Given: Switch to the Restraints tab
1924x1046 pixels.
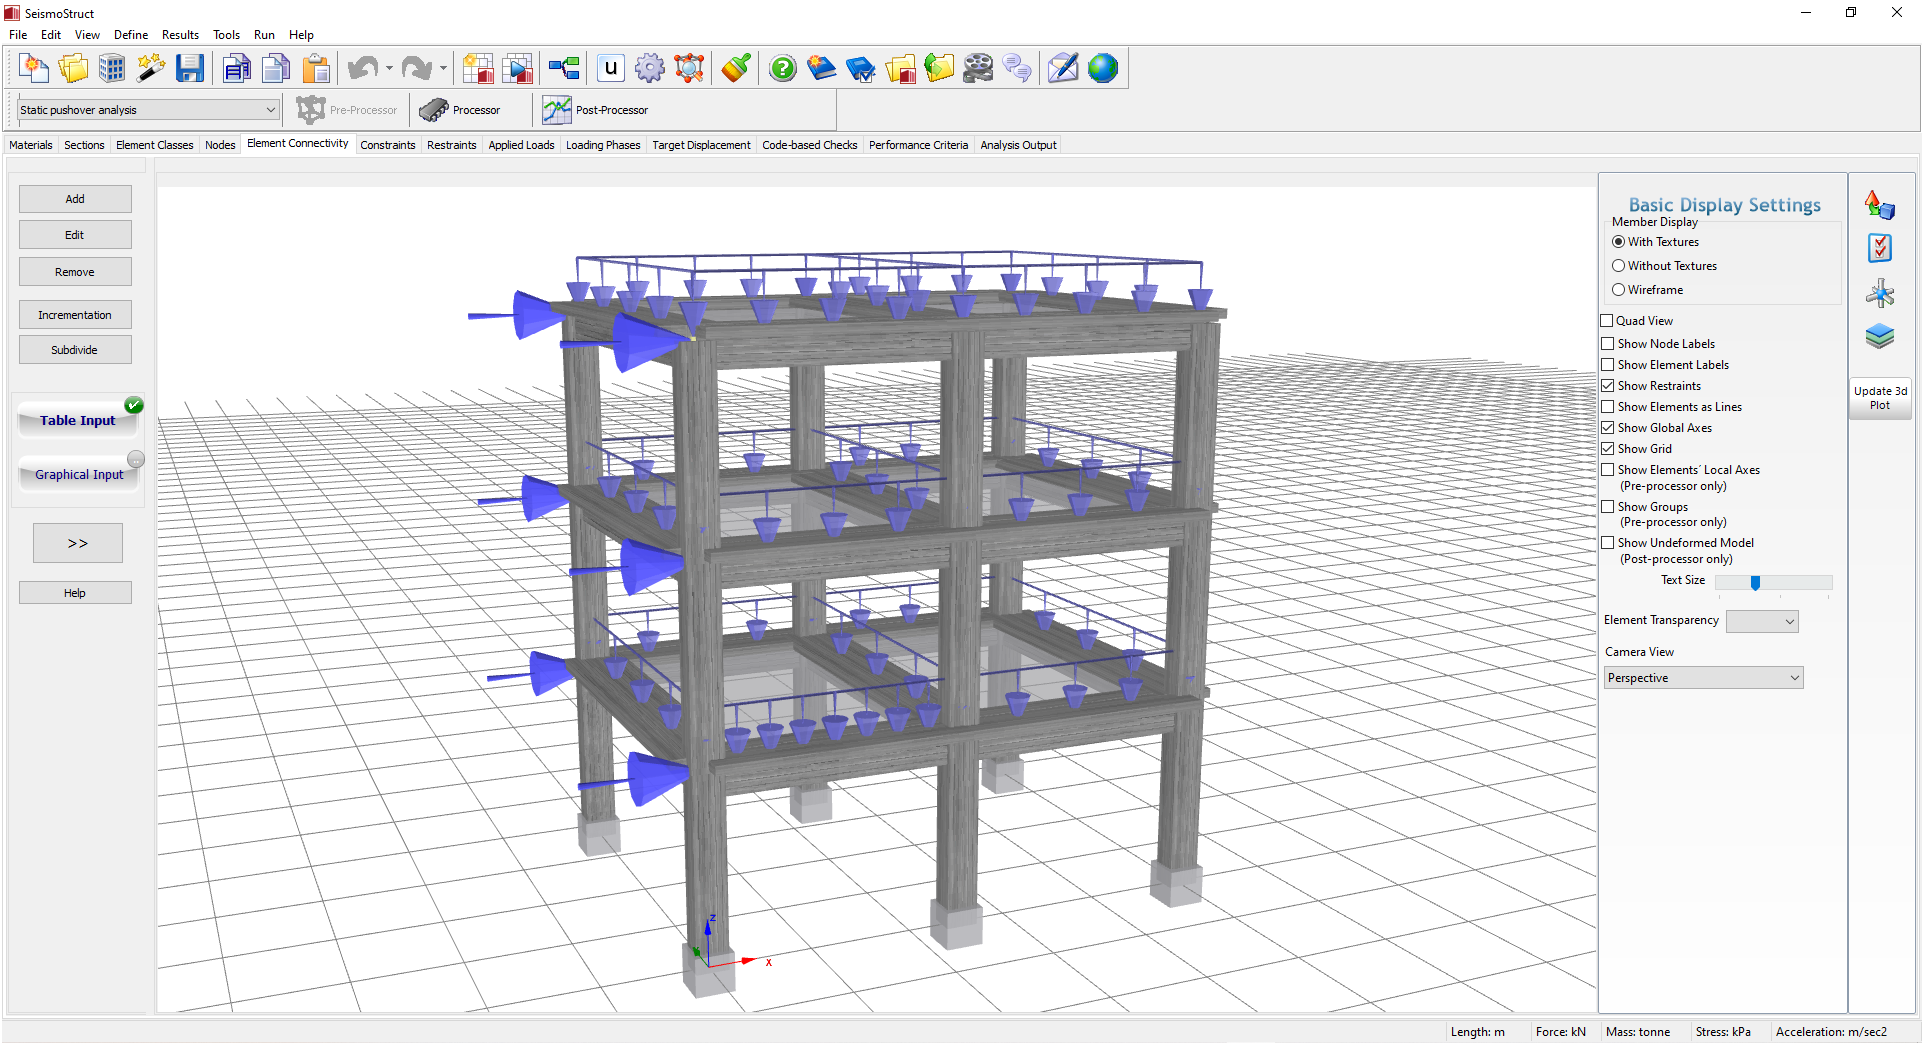Looking at the screenshot, I should (x=451, y=144).
